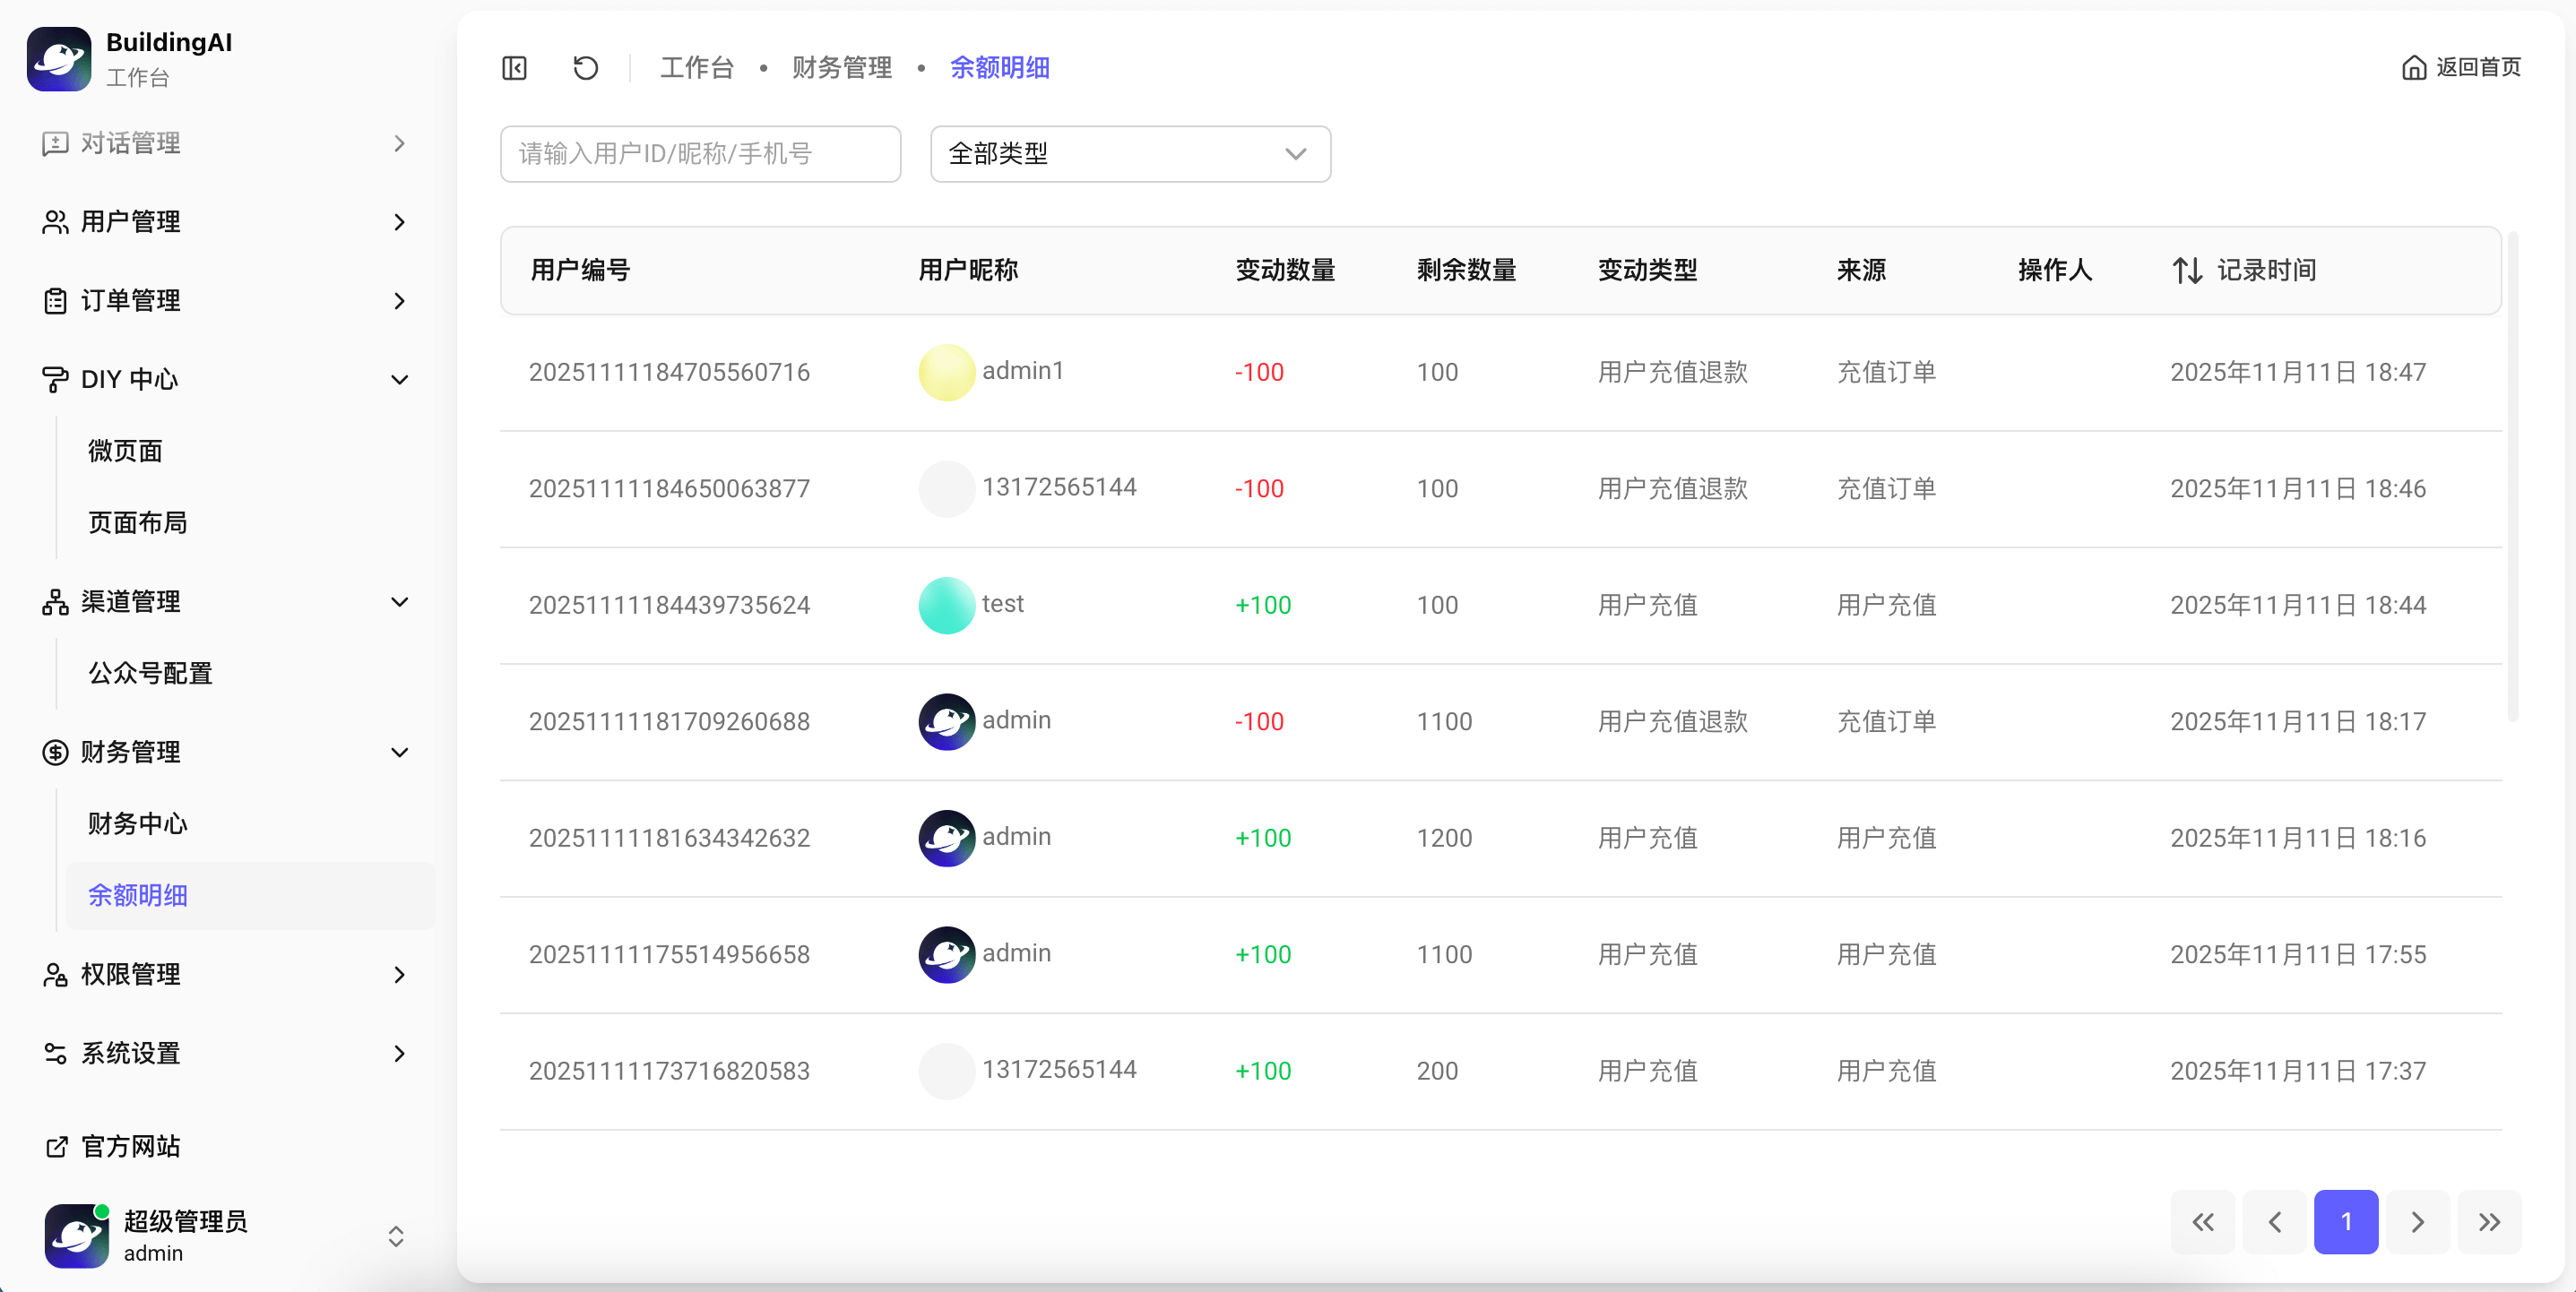Click sort arrows icon beside 记录时间
Screen dimensions: 2576x1292
pos(2186,270)
